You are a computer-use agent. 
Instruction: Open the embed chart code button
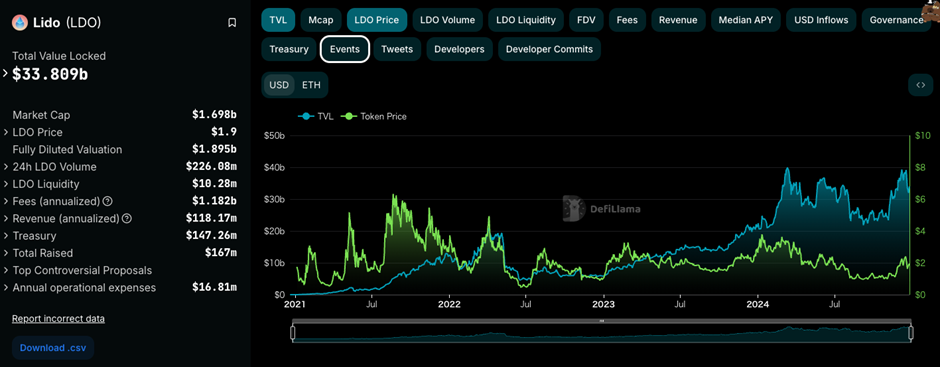920,85
